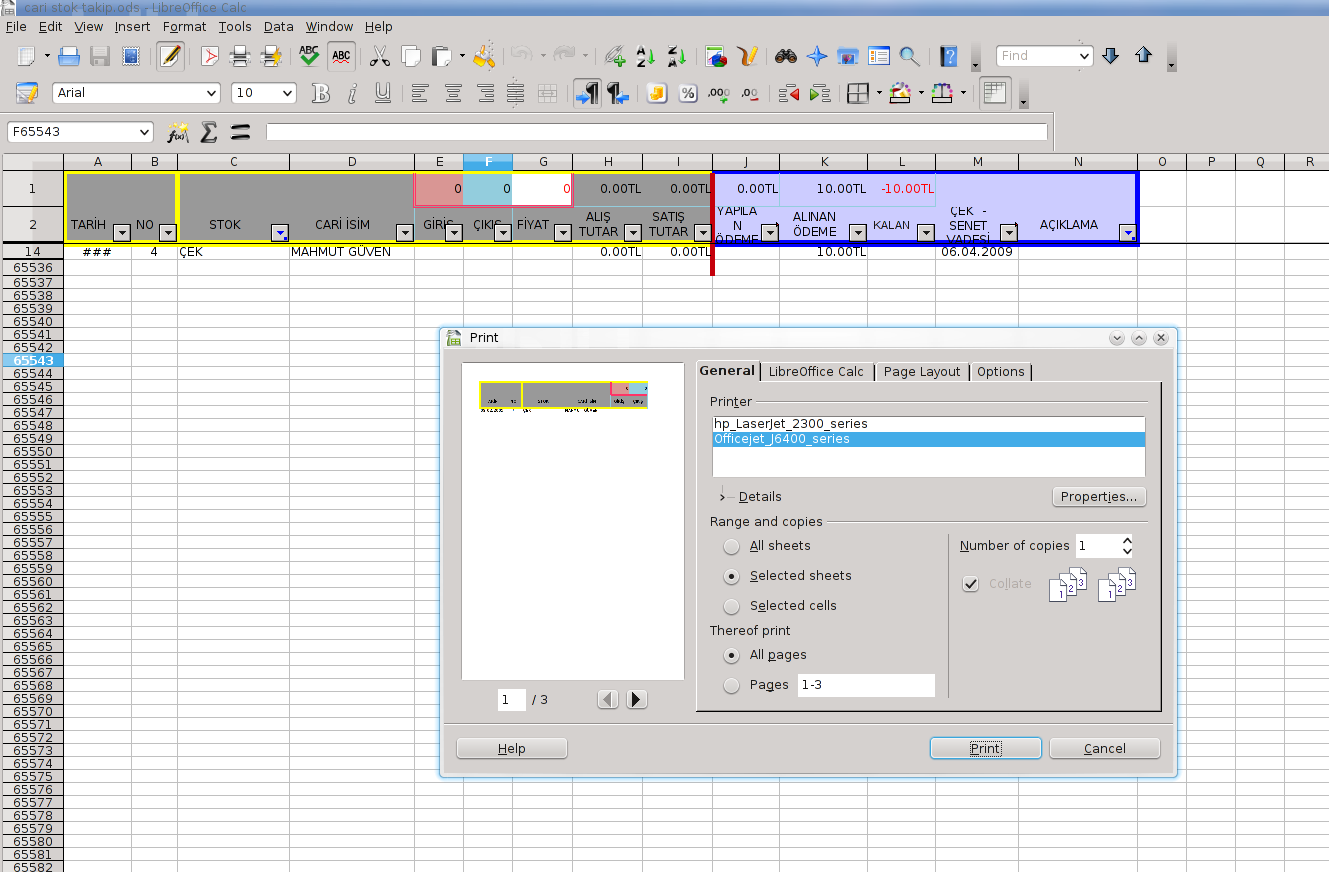Toggle Bold formatting
1329x872 pixels.
pos(320,93)
